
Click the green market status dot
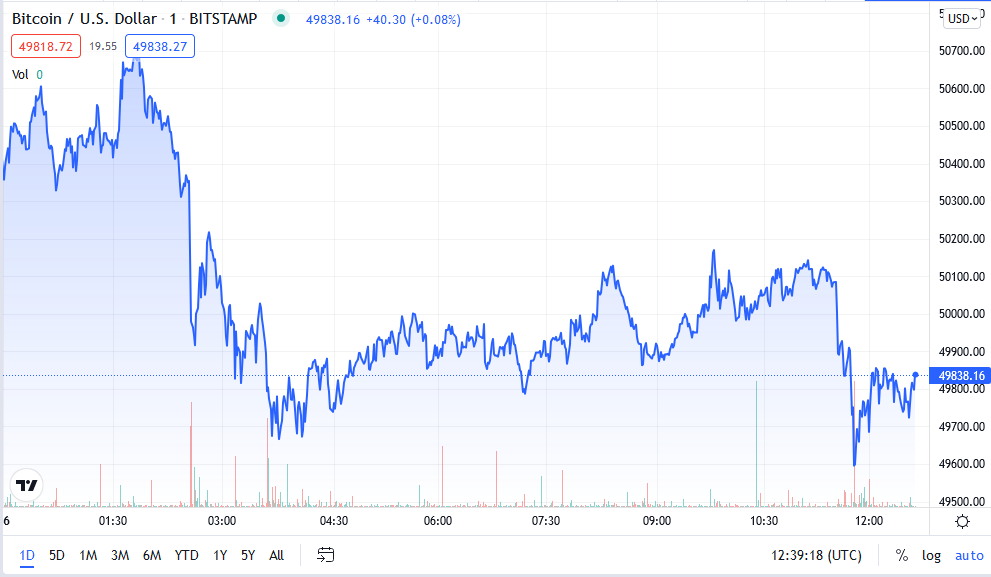[282, 19]
